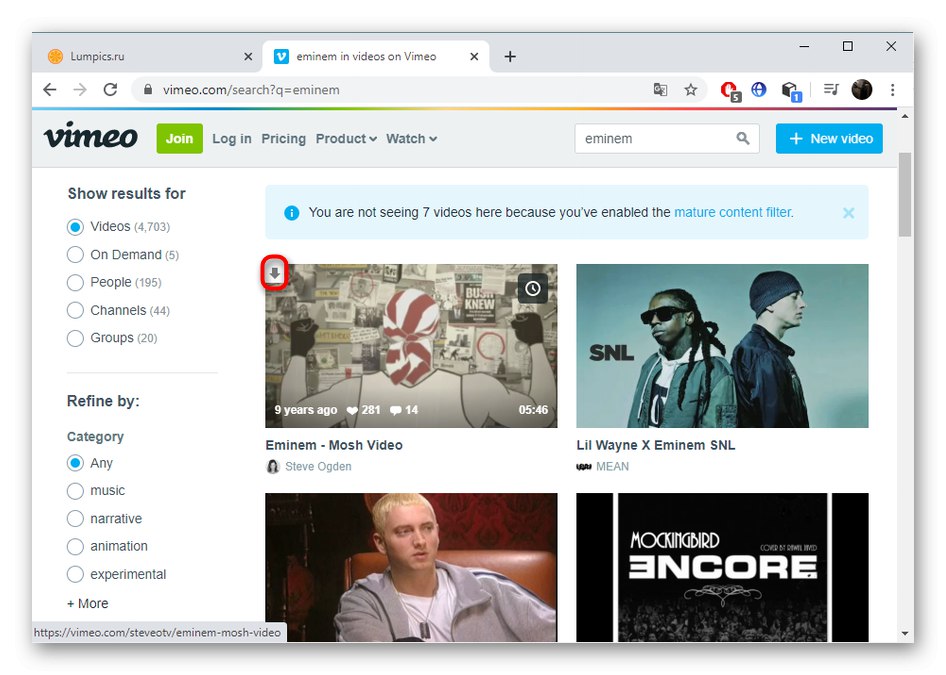The height and width of the screenshot is (675, 946).
Task: Reload the page
Action: pyautogui.click(x=110, y=90)
